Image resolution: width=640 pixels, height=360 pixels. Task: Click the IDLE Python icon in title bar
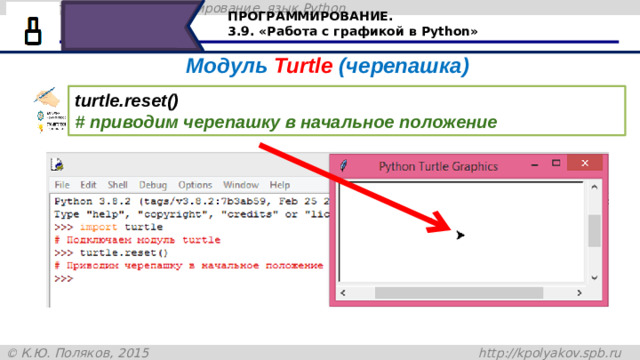(x=57, y=164)
